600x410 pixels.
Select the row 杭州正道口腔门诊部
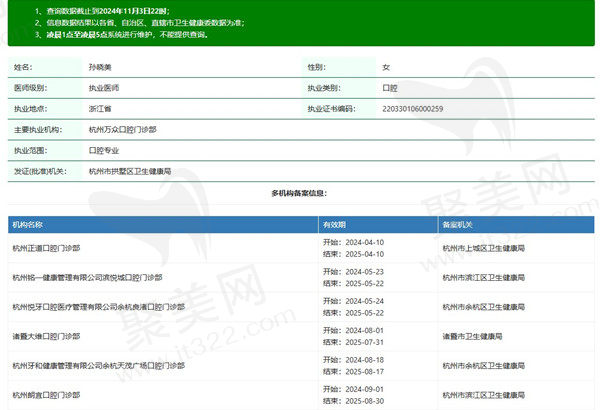46,248
